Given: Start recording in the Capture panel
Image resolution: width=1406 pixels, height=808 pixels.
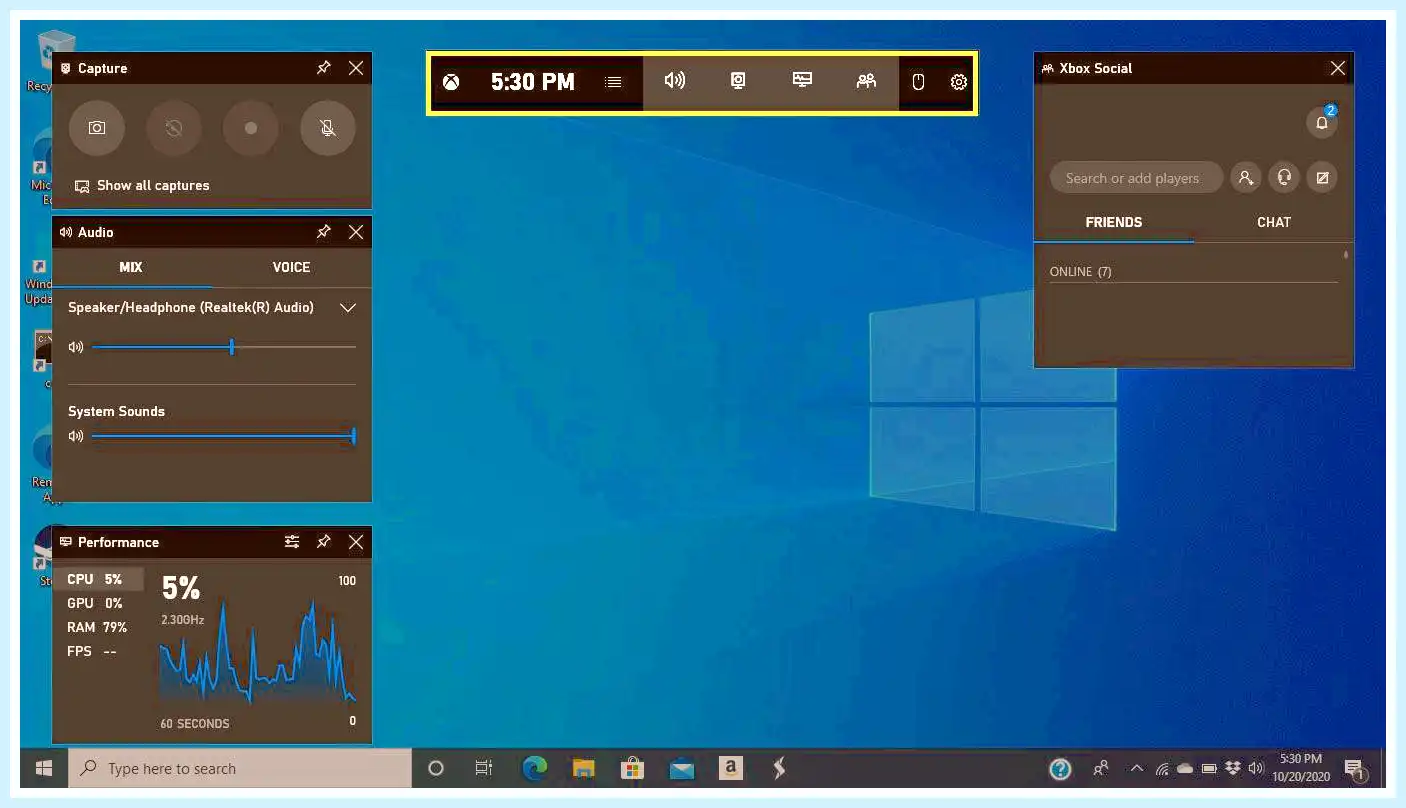Looking at the screenshot, I should tap(251, 128).
